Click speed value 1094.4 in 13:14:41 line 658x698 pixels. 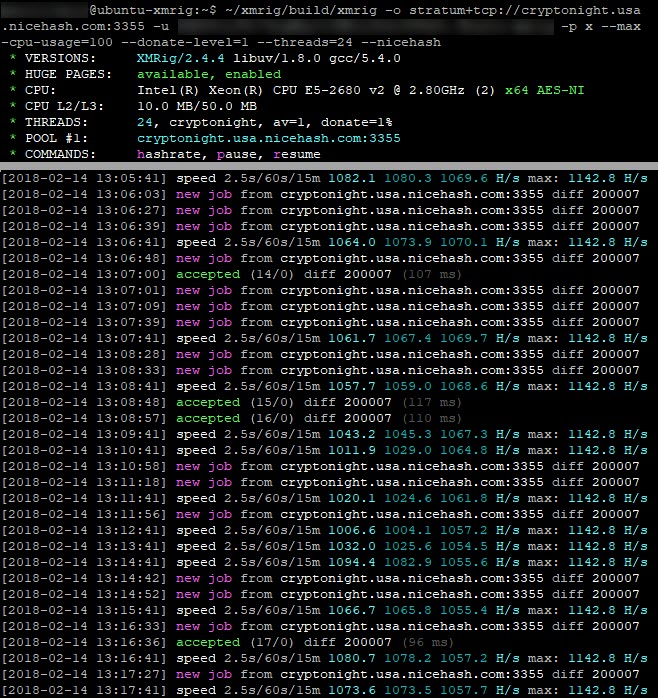pyautogui.click(x=352, y=563)
